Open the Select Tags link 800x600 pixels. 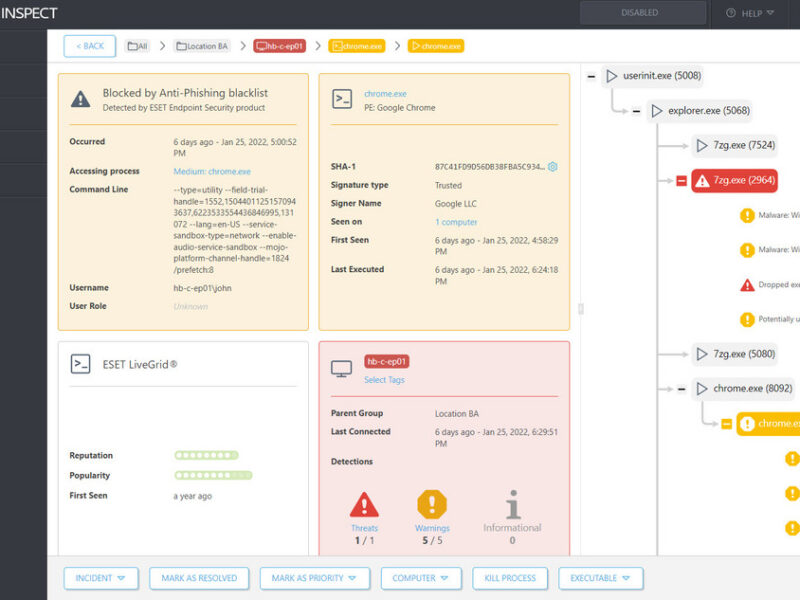[384, 380]
